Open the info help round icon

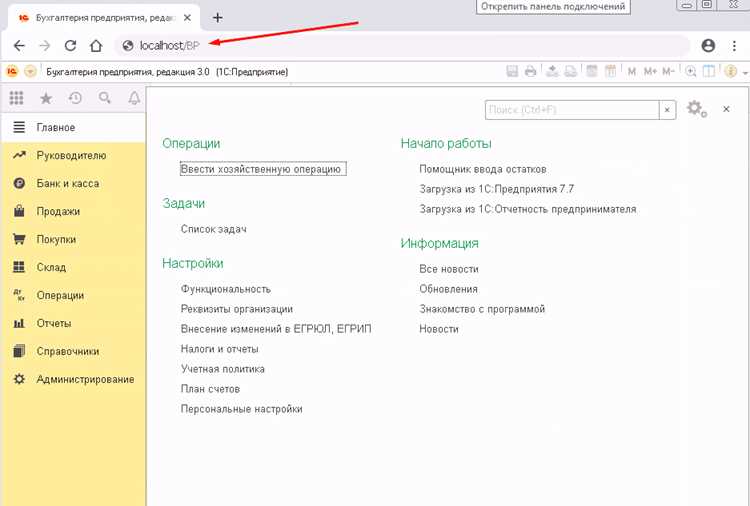730,72
